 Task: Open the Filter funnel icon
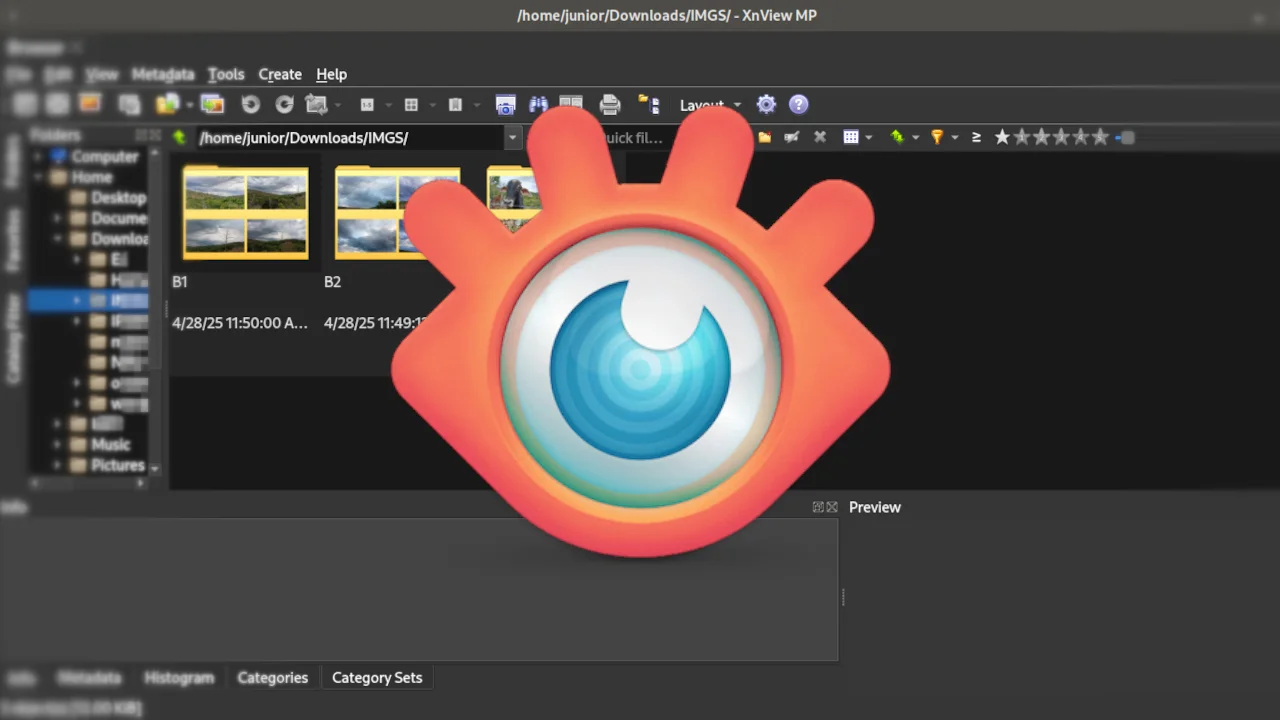click(937, 137)
